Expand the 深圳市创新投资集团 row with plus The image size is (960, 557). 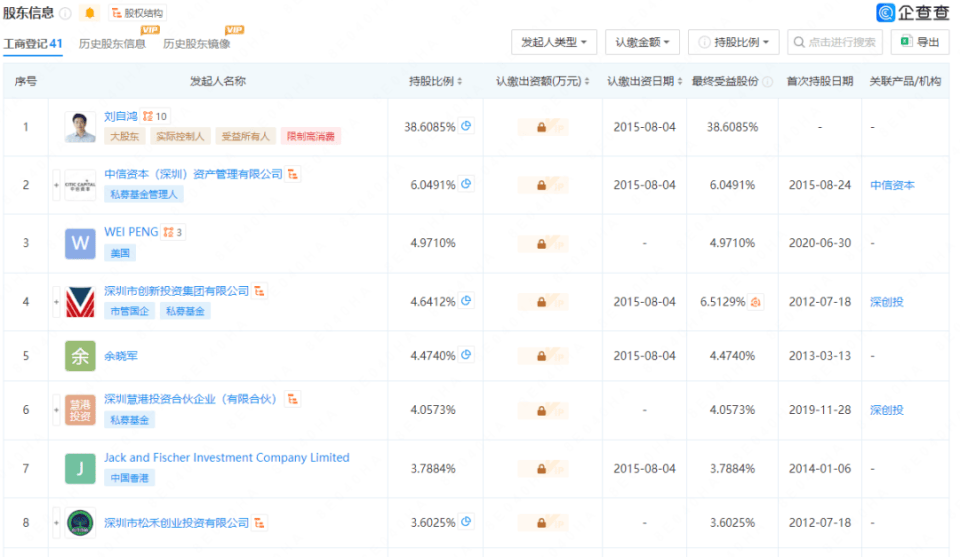tap(56, 302)
